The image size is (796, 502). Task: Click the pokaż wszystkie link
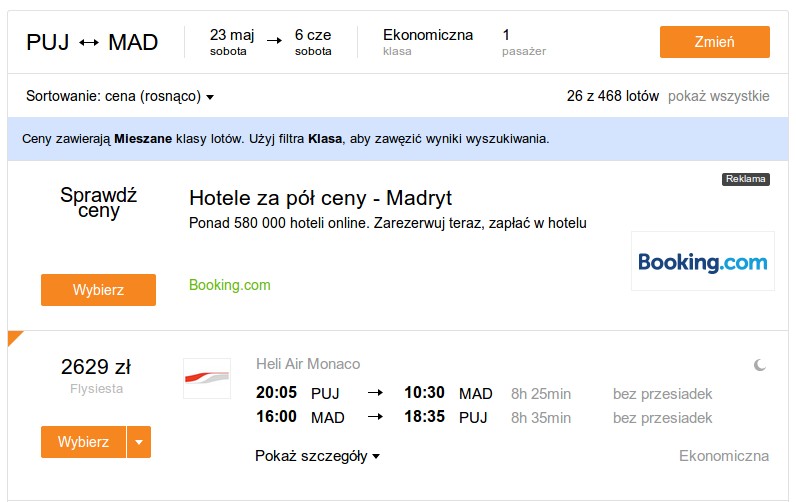tap(718, 96)
